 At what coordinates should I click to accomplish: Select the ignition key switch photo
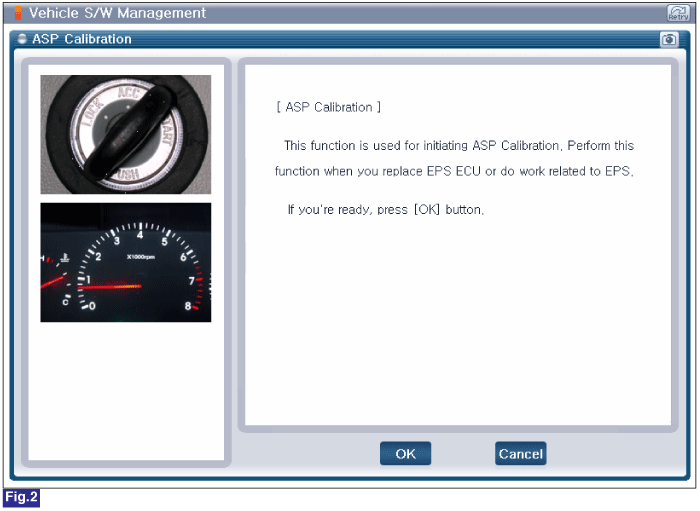point(126,134)
